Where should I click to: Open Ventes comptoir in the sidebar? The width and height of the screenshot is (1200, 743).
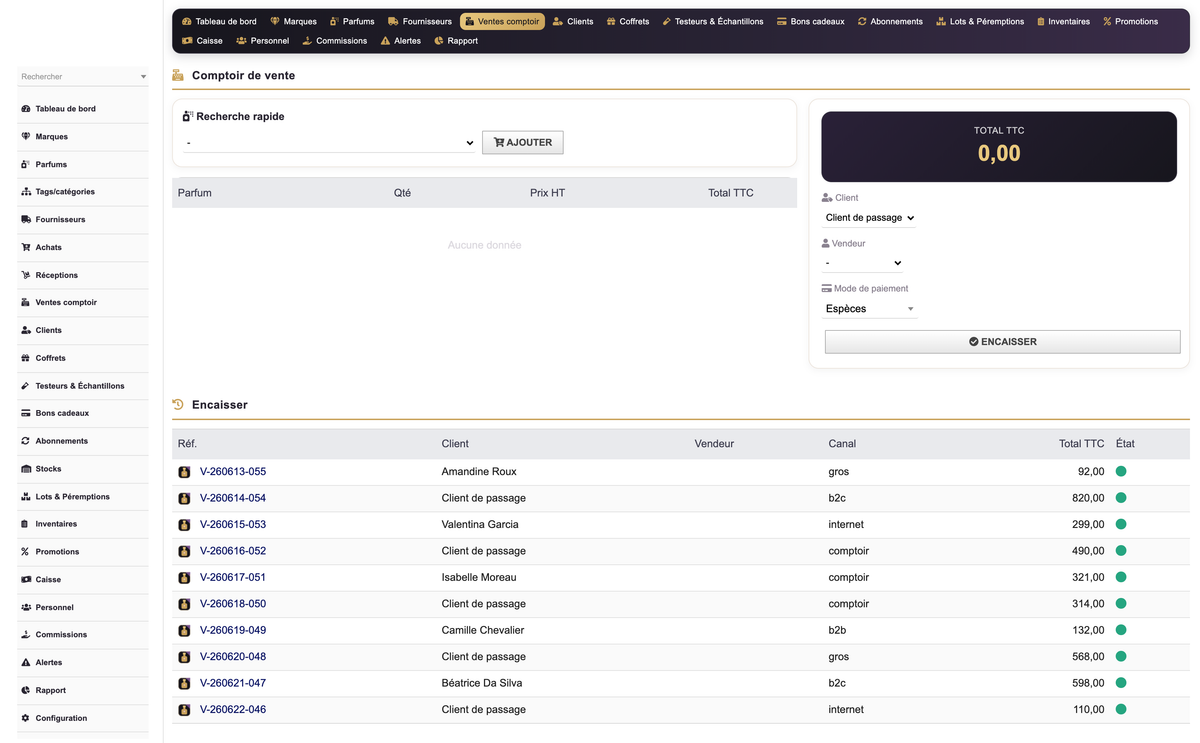click(x=83, y=303)
